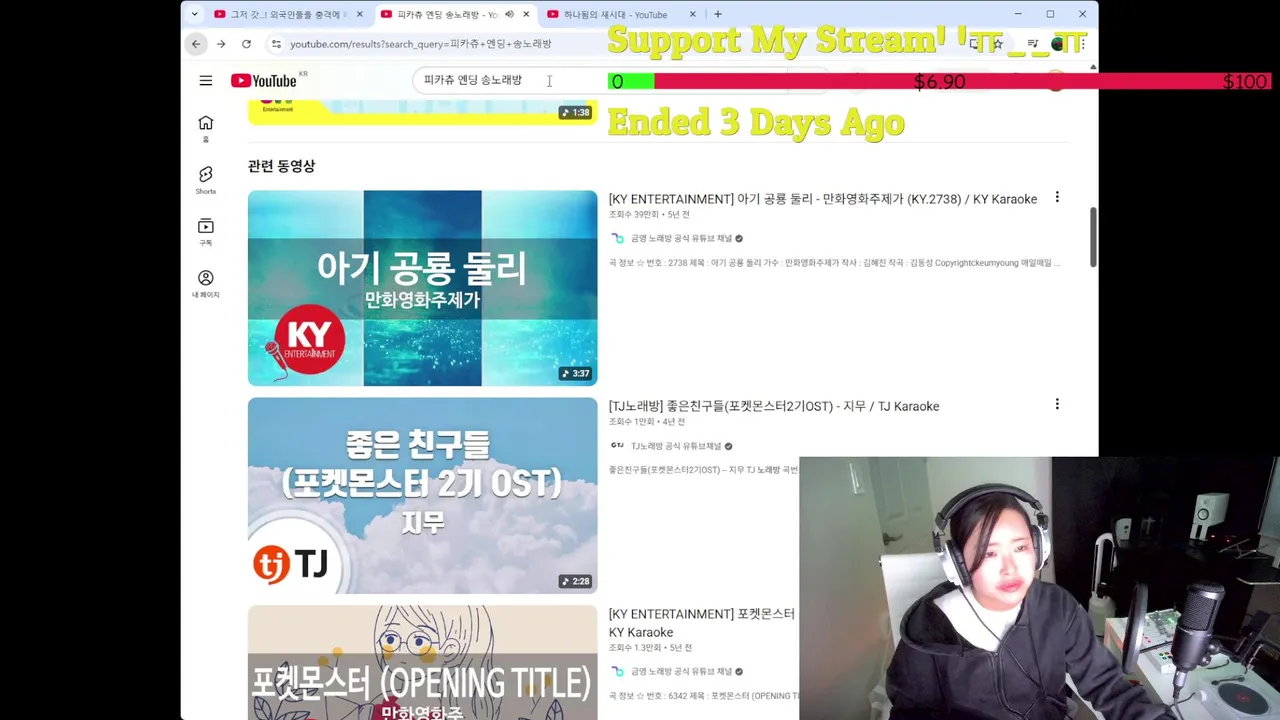Screen dimensions: 1280x720
Task: Open the title '[KY ENTERTAINMENT] 포켓몬스터' KY Karaoke
Action: click(x=702, y=623)
